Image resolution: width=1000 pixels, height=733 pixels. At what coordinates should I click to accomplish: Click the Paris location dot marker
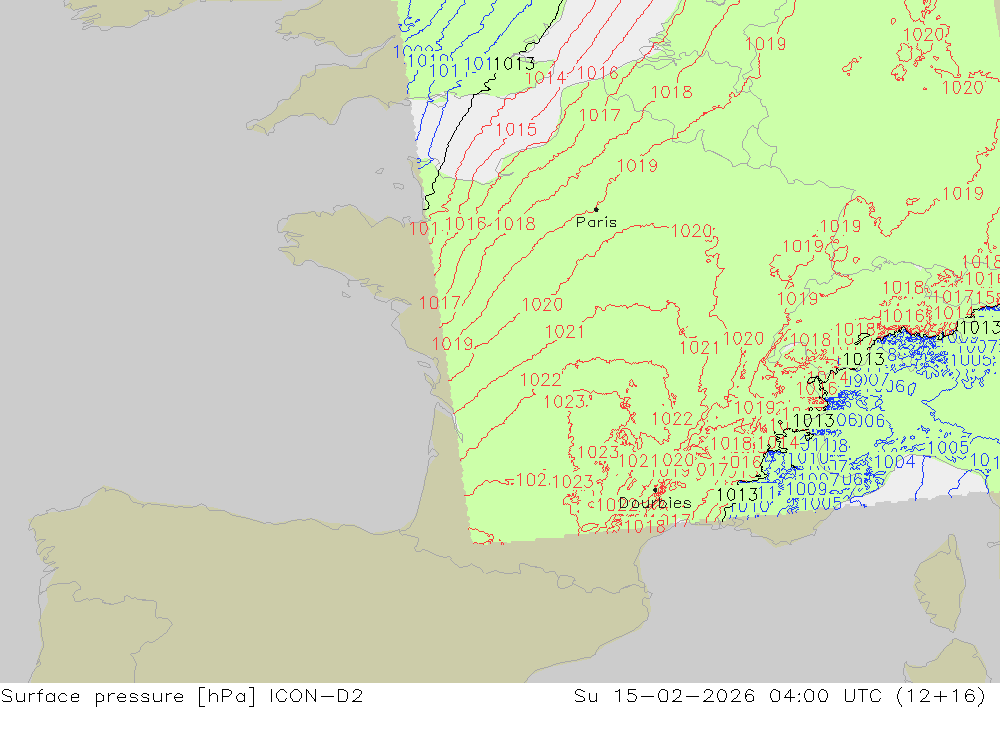point(596,209)
